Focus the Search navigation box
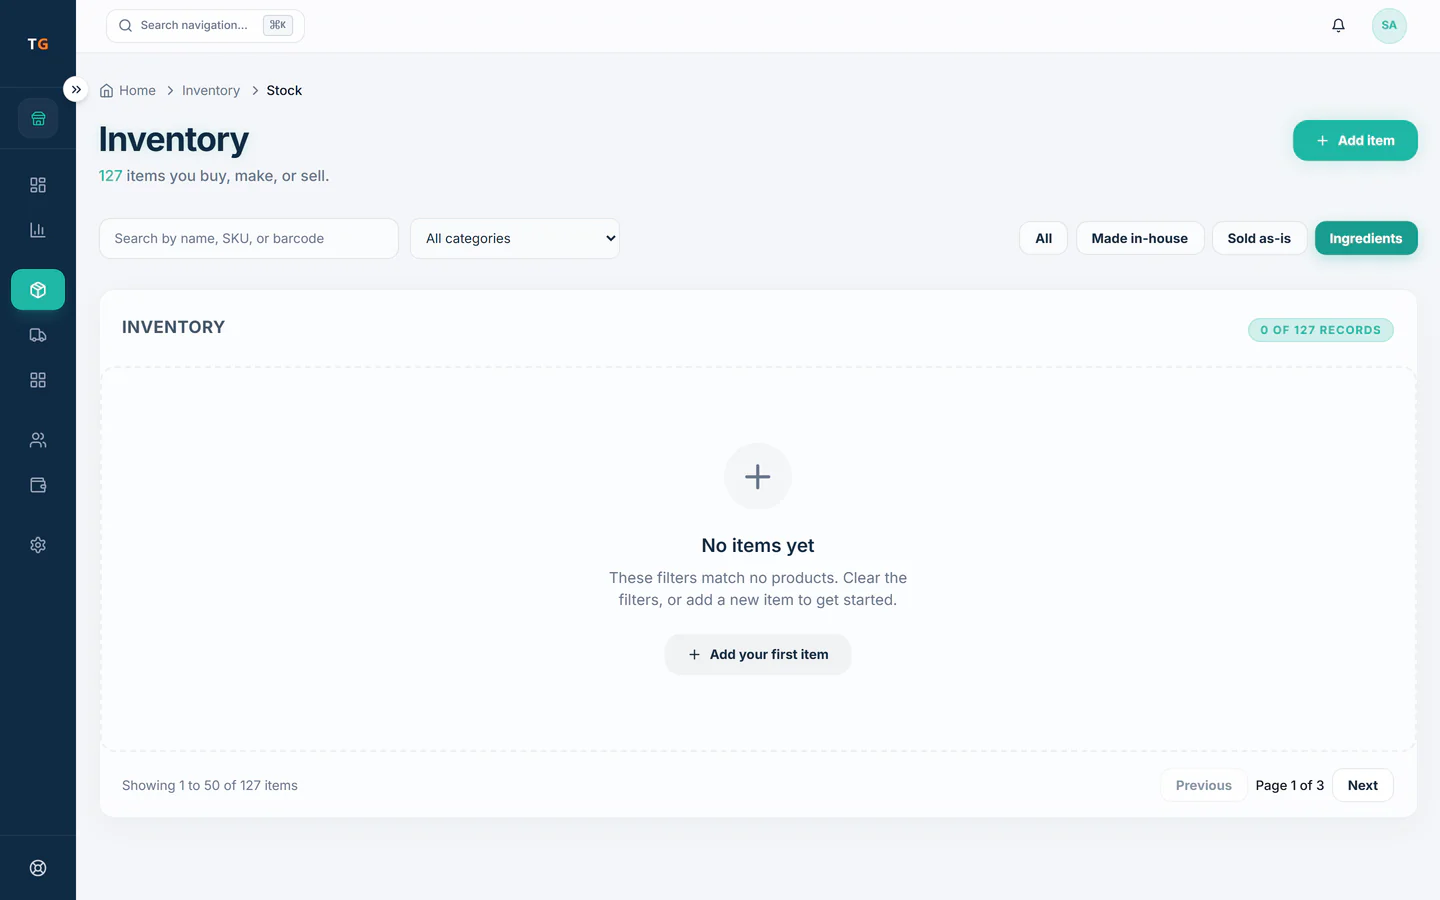Viewport: 1440px width, 900px height. point(205,25)
